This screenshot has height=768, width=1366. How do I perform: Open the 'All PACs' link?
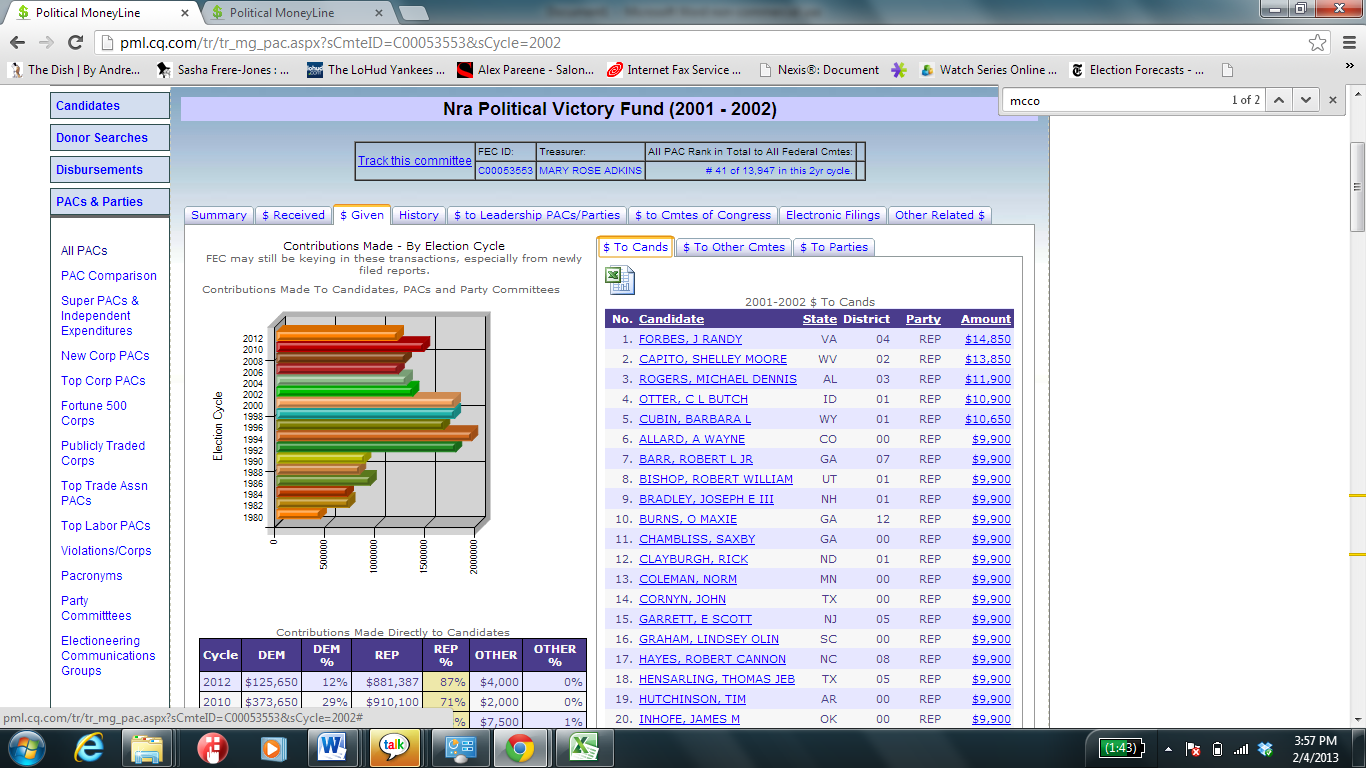pyautogui.click(x=84, y=251)
